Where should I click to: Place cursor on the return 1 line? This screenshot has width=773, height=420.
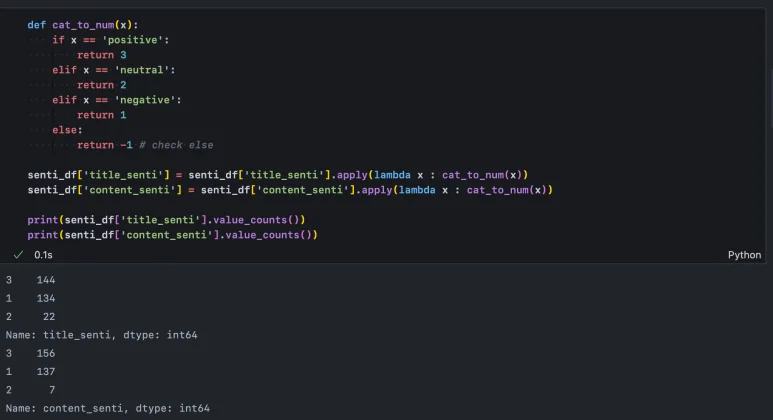(102, 115)
